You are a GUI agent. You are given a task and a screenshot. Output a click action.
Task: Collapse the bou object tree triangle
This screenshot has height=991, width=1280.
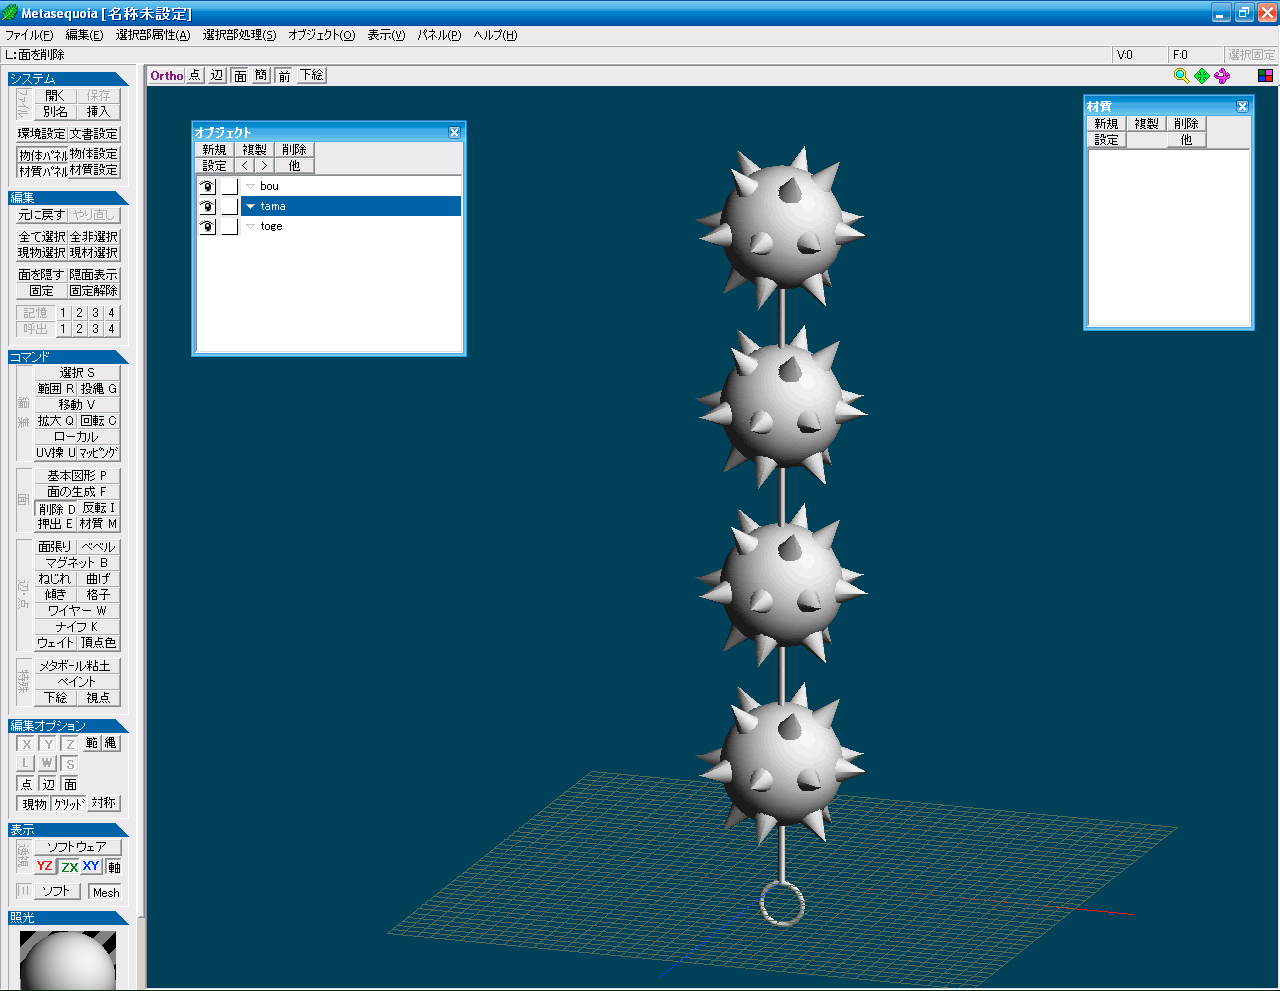point(250,187)
